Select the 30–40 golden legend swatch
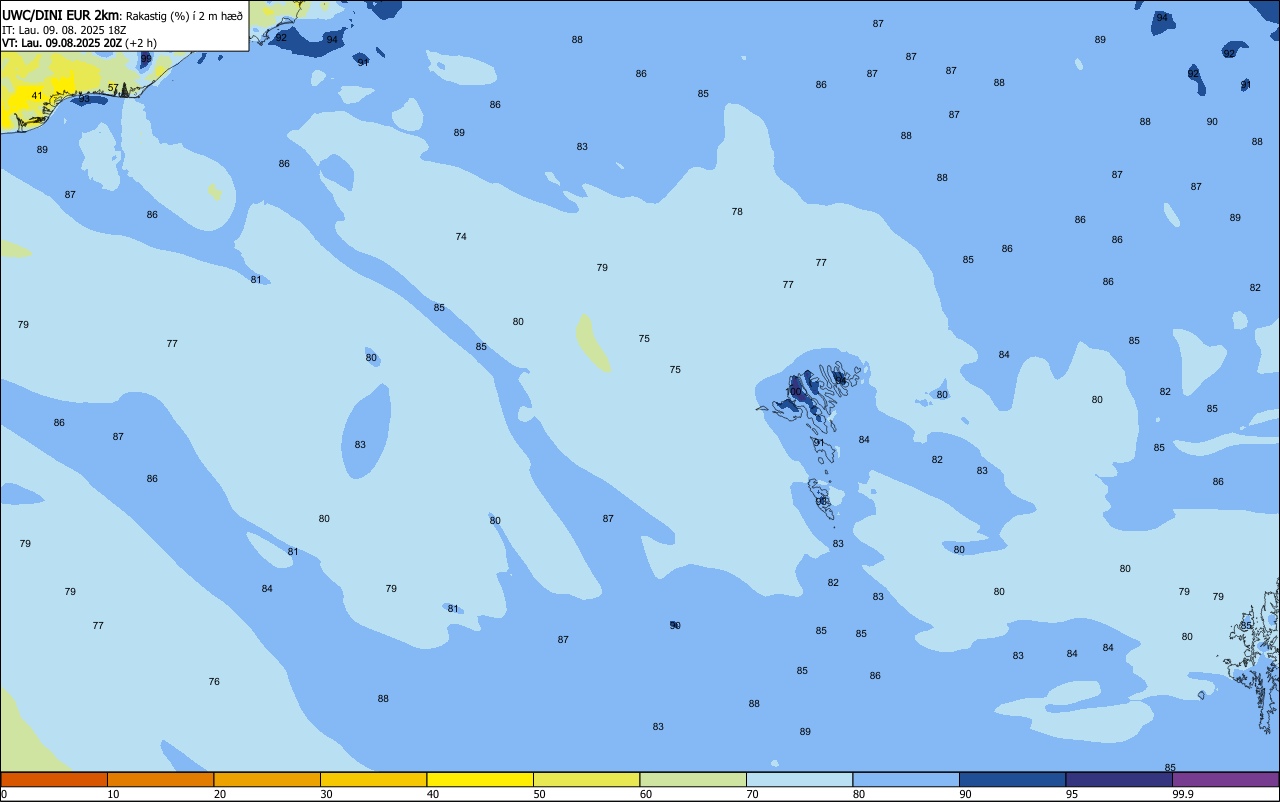Screen dimensions: 1280x802 pyautogui.click(x=373, y=779)
